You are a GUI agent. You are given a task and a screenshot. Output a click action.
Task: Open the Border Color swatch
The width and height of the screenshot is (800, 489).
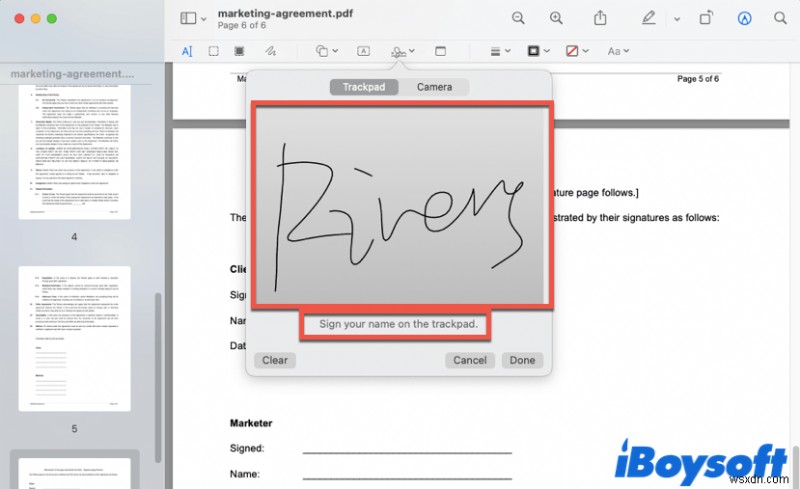(x=533, y=51)
